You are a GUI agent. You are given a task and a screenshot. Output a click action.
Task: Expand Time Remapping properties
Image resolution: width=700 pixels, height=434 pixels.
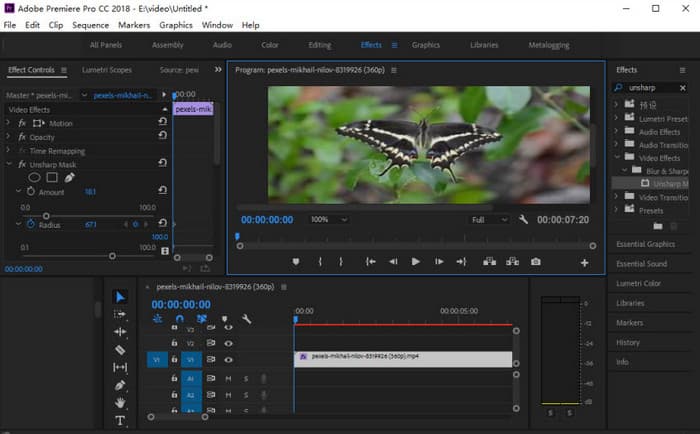pyautogui.click(x=8, y=150)
